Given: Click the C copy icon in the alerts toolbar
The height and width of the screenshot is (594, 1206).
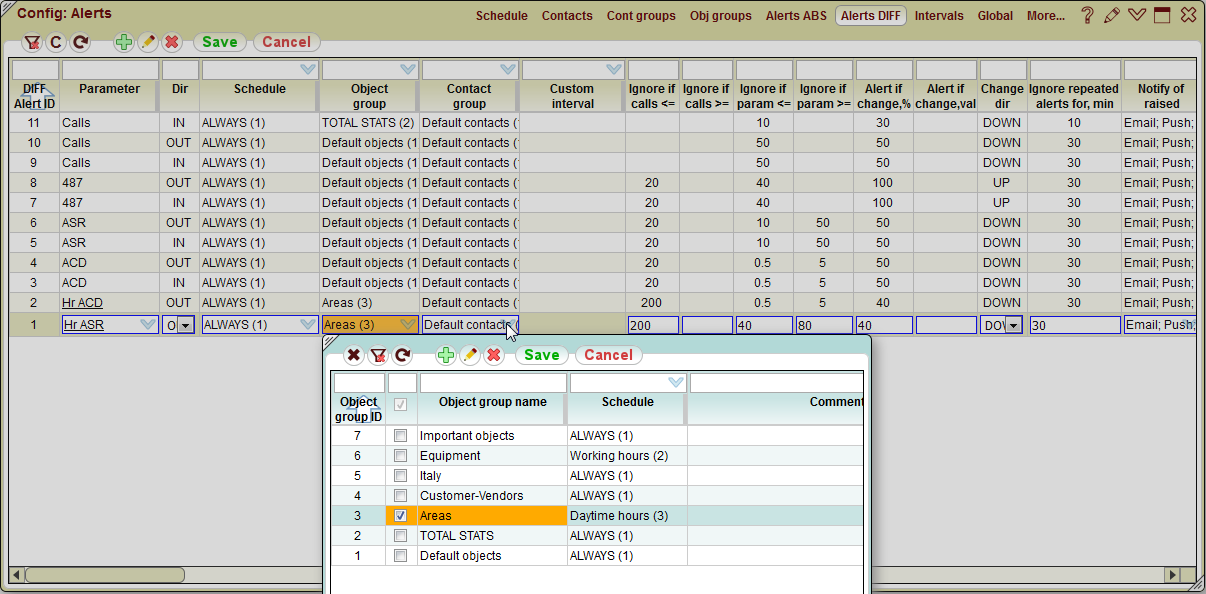Looking at the screenshot, I should pyautogui.click(x=58, y=42).
